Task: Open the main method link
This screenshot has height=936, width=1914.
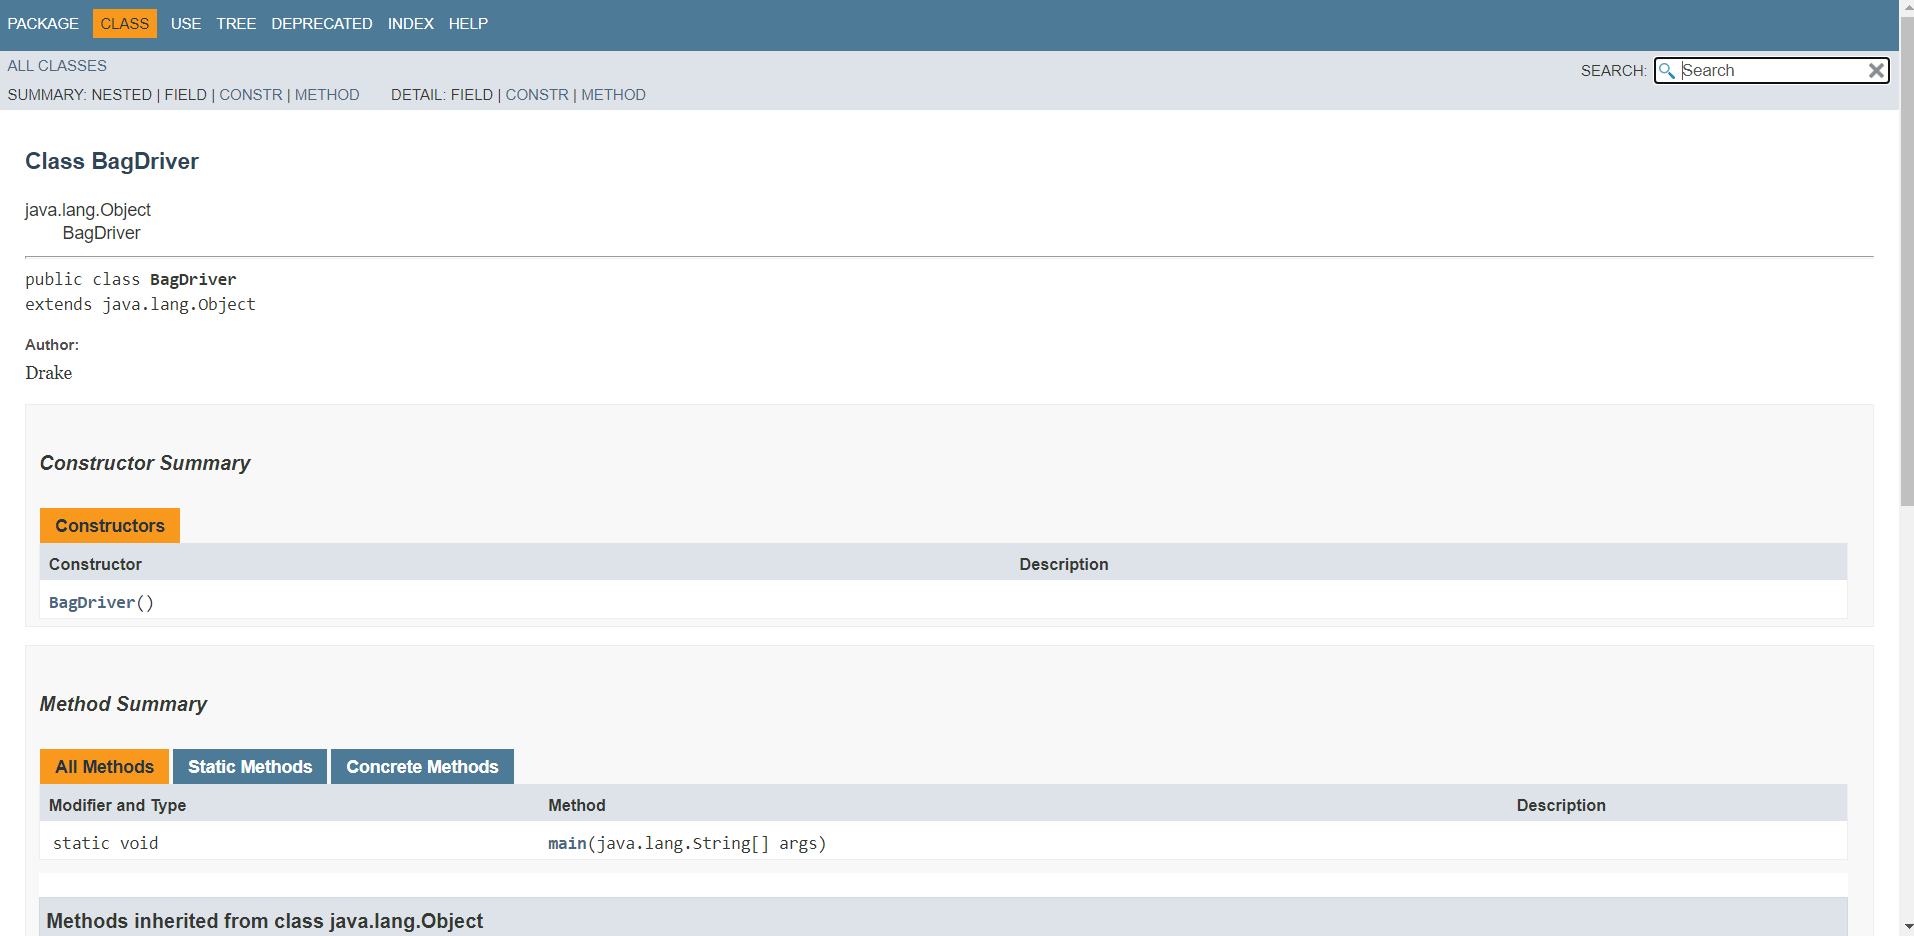Action: point(567,844)
